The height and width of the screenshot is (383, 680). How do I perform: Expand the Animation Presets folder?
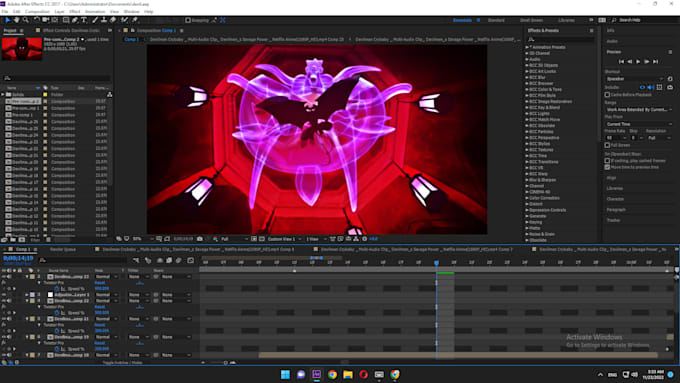click(x=527, y=47)
